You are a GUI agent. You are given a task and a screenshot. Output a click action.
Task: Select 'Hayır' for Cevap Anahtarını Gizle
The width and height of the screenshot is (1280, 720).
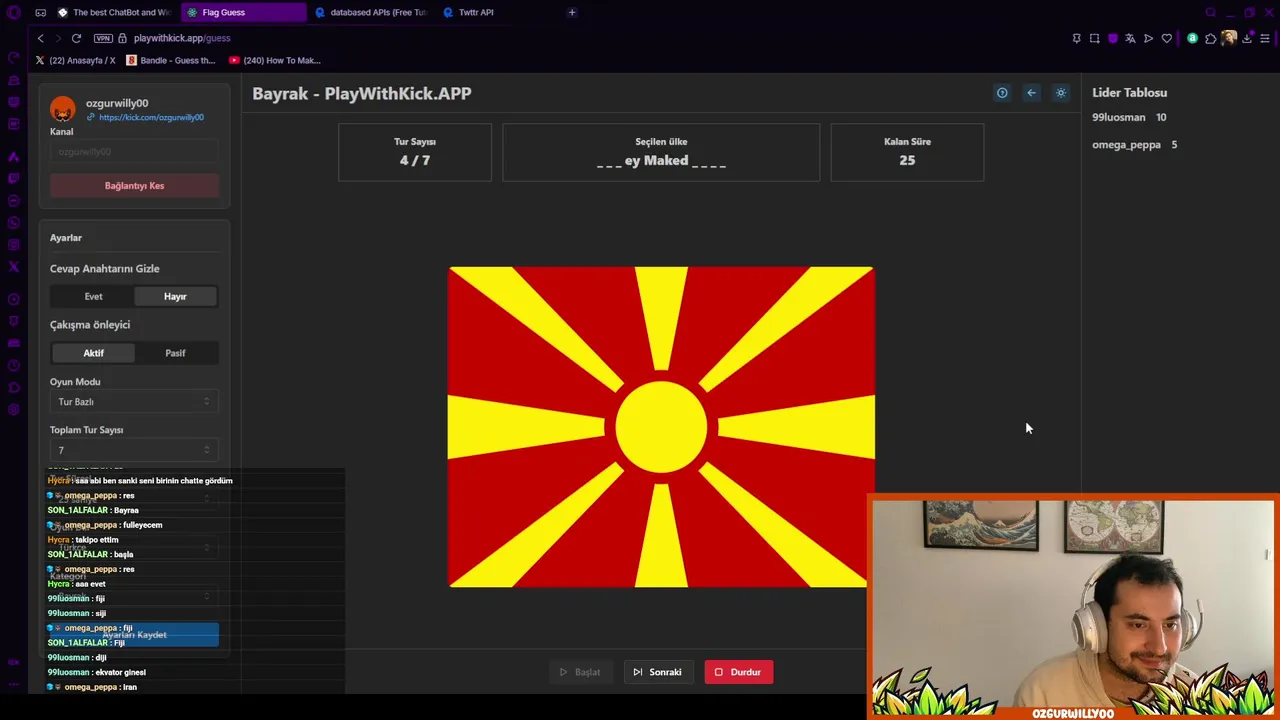click(175, 296)
